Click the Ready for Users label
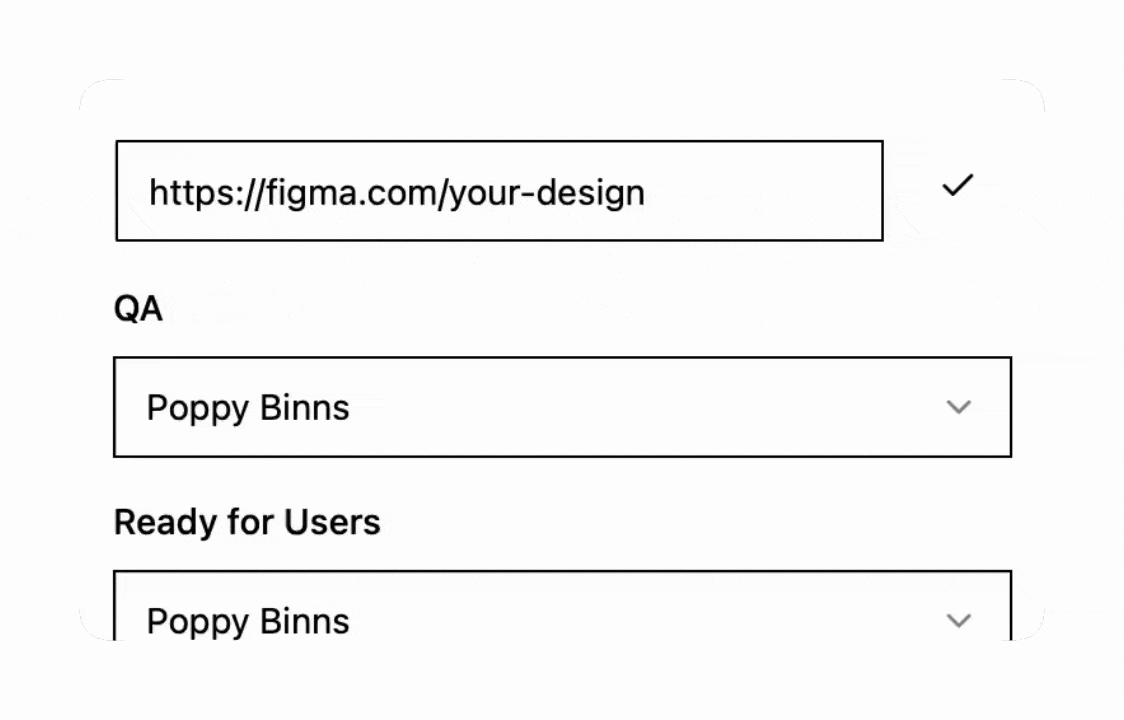This screenshot has height=720, width=1124. 247,522
